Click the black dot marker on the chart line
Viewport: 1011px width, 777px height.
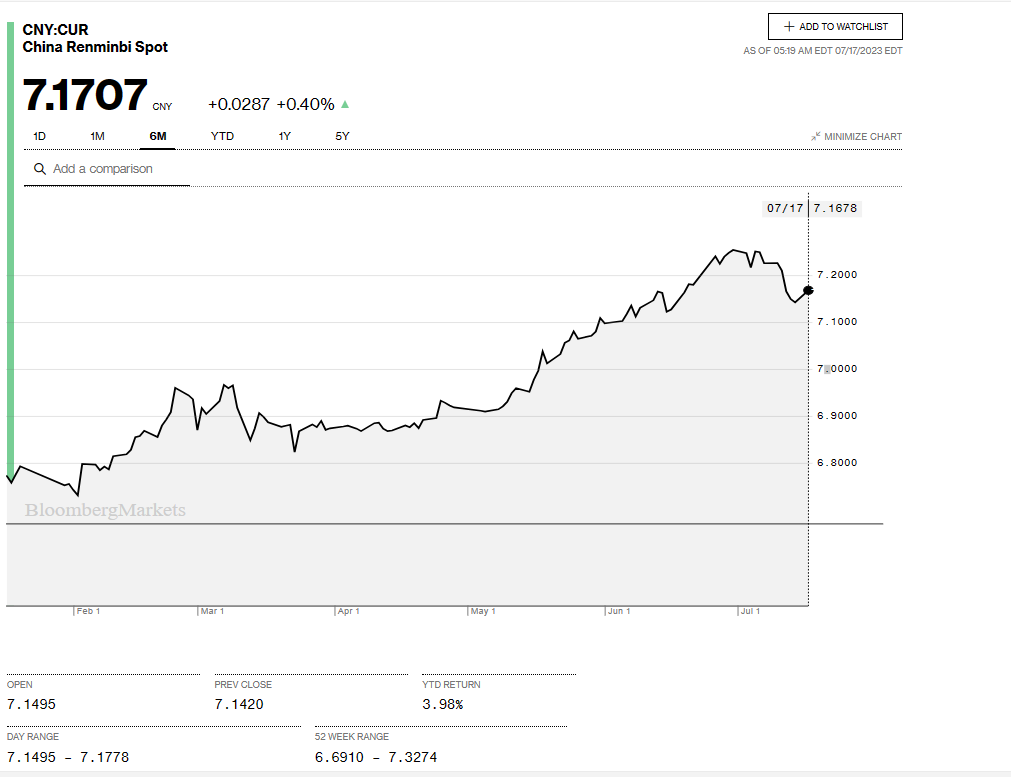point(808,290)
